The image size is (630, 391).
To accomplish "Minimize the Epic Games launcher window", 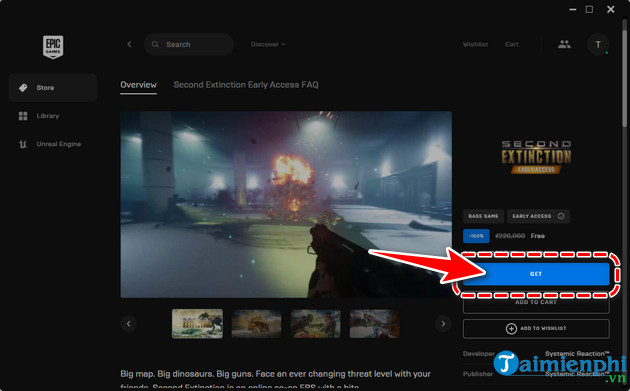I will (573, 9).
